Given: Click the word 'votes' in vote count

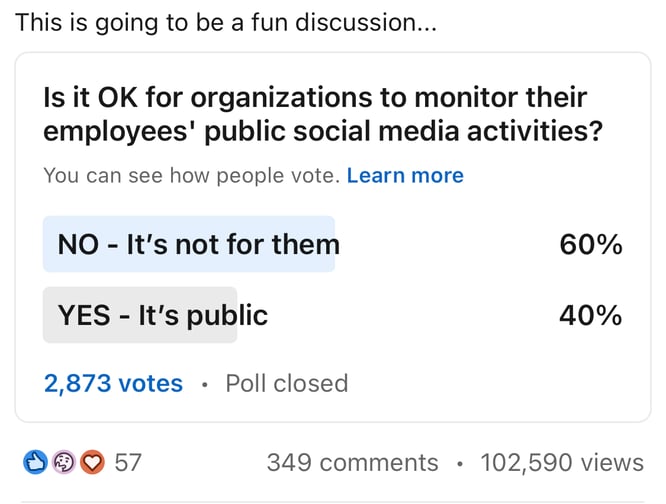Looking at the screenshot, I should [x=151, y=383].
